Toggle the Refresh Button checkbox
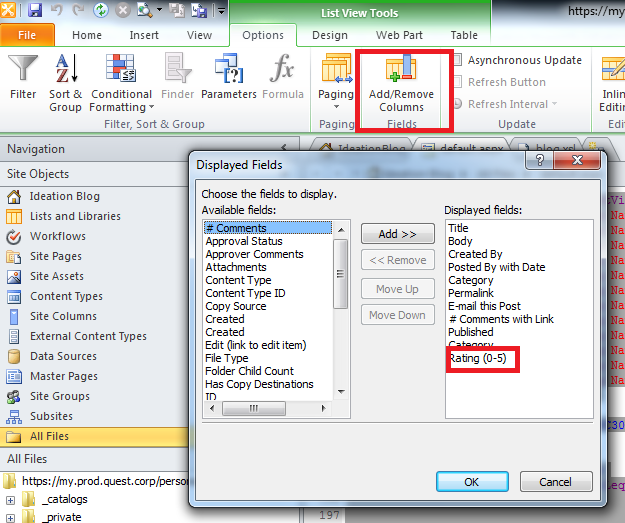The height and width of the screenshot is (523, 625). tap(458, 82)
